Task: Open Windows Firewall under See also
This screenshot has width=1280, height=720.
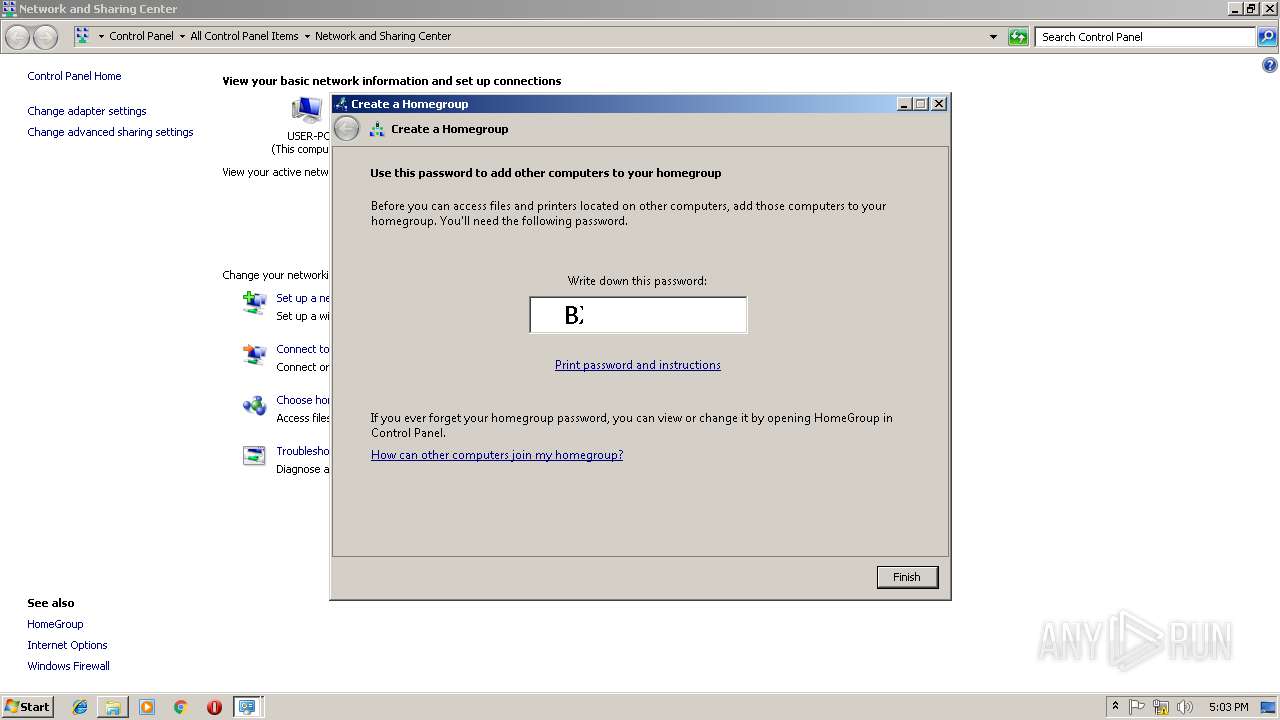Action: point(68,666)
